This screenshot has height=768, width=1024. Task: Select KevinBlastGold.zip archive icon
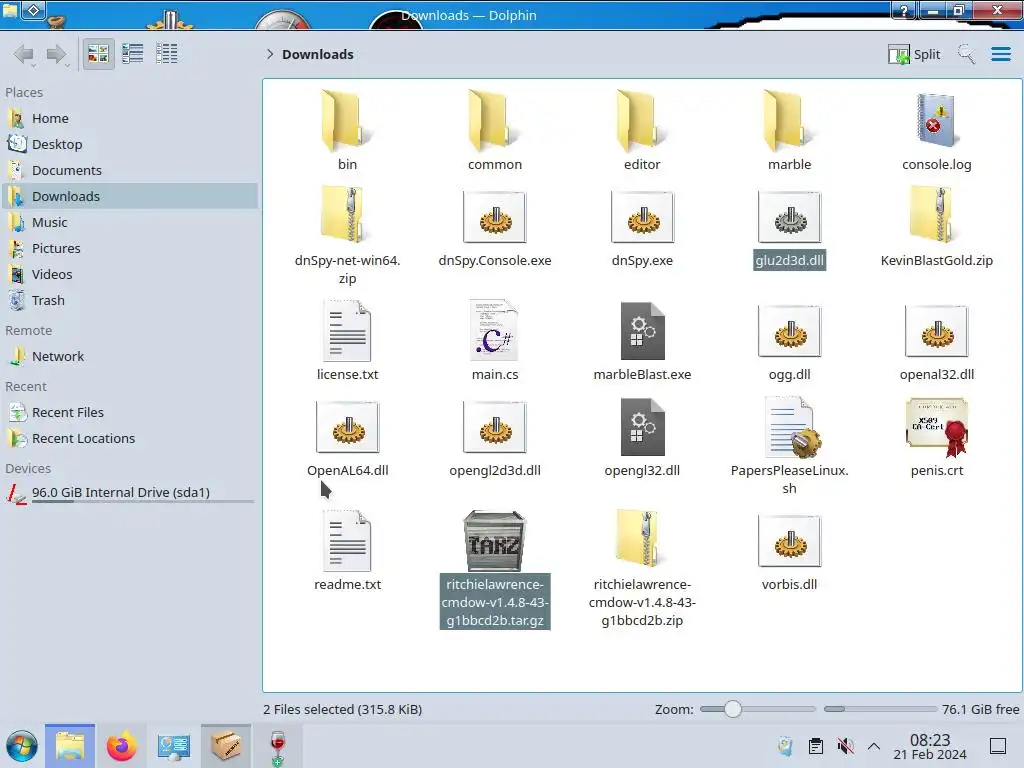[936, 214]
